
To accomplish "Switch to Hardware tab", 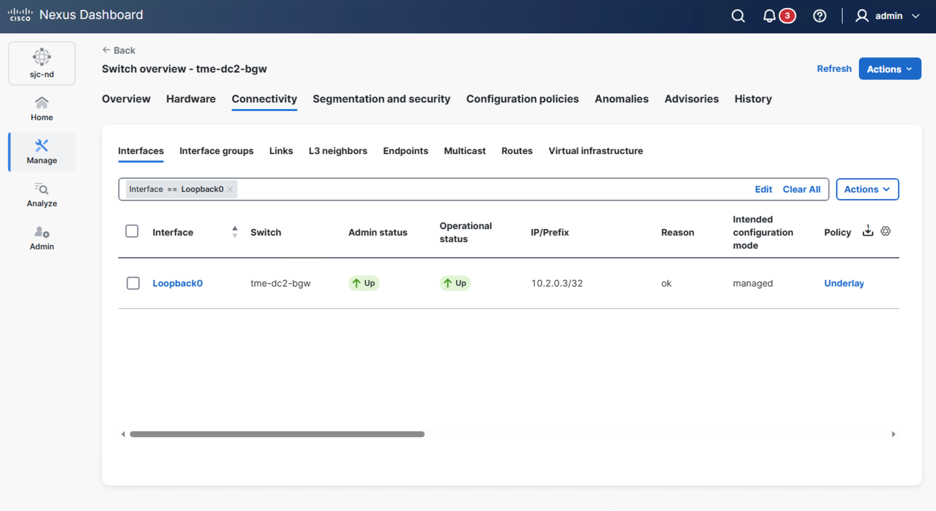I will (191, 99).
